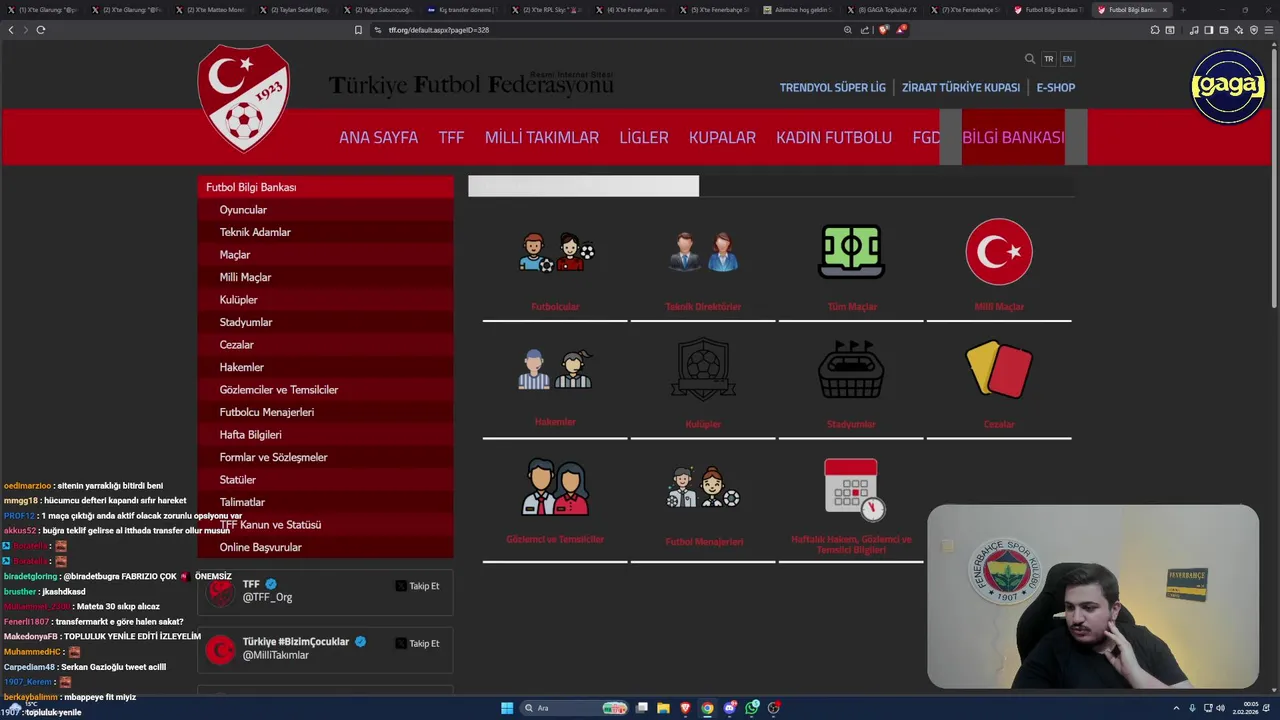
Task: Switch site language to TR
Action: pos(1049,59)
